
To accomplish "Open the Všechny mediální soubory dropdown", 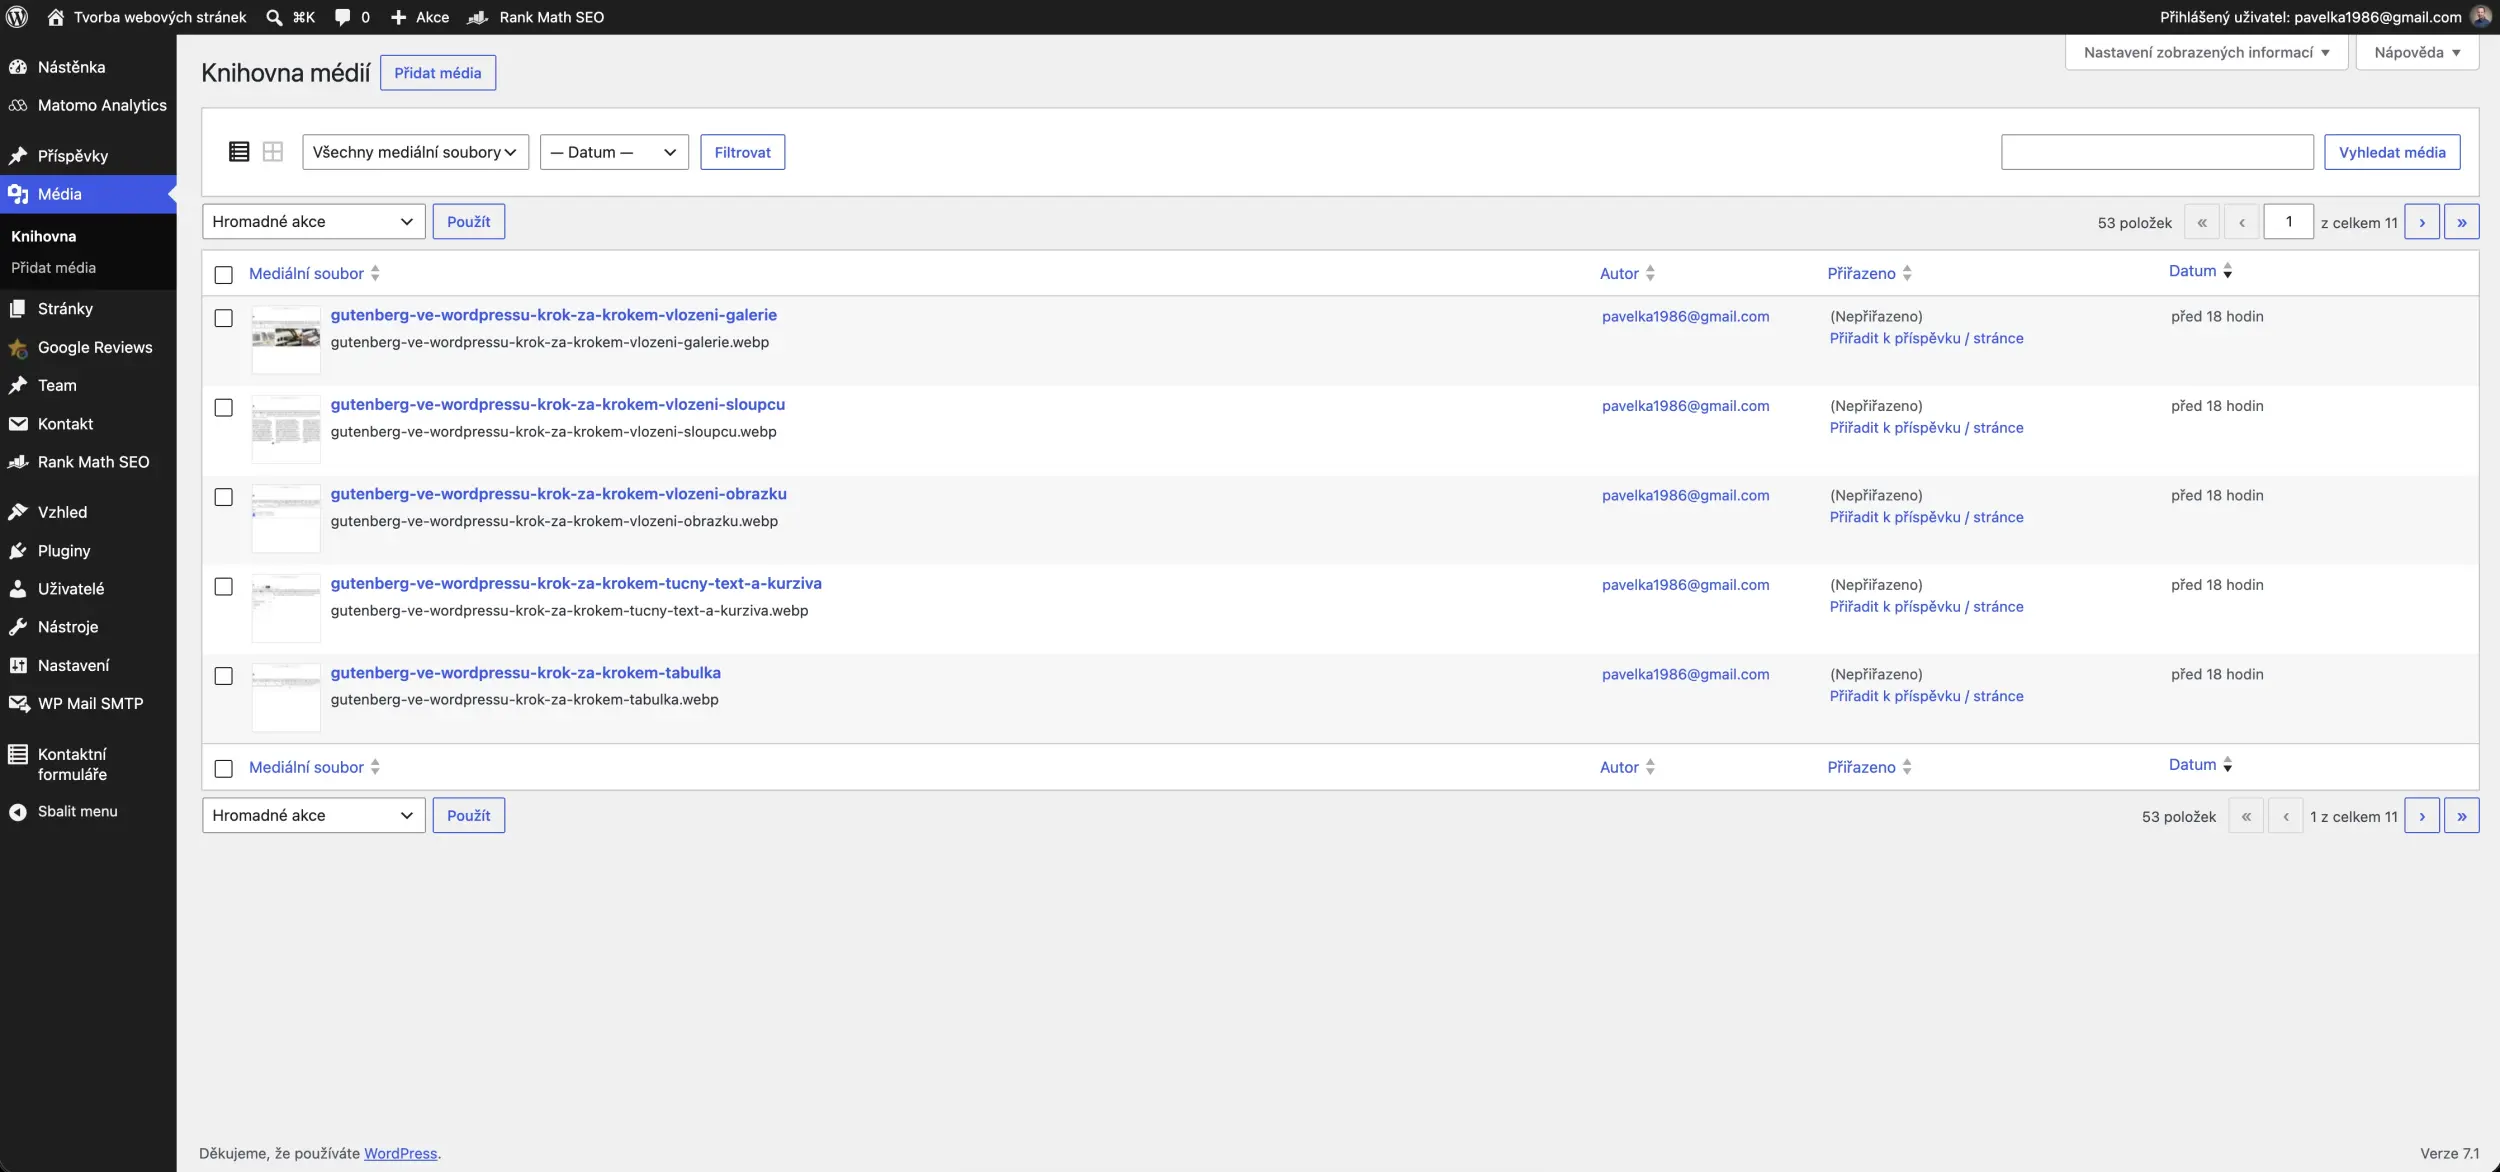I will [x=415, y=152].
